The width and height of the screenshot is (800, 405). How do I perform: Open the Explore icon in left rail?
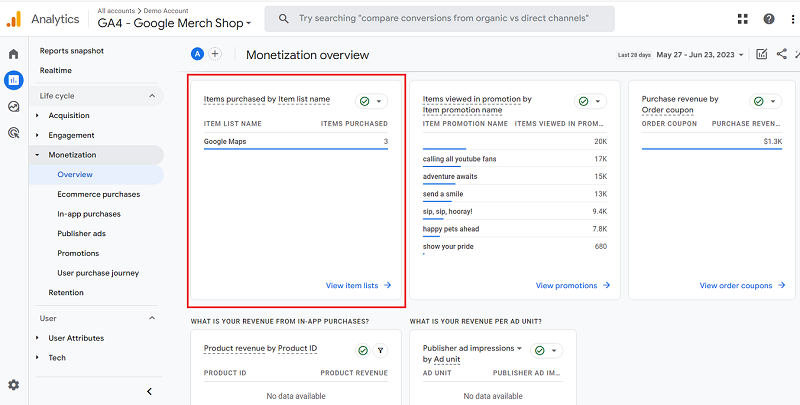(14, 106)
